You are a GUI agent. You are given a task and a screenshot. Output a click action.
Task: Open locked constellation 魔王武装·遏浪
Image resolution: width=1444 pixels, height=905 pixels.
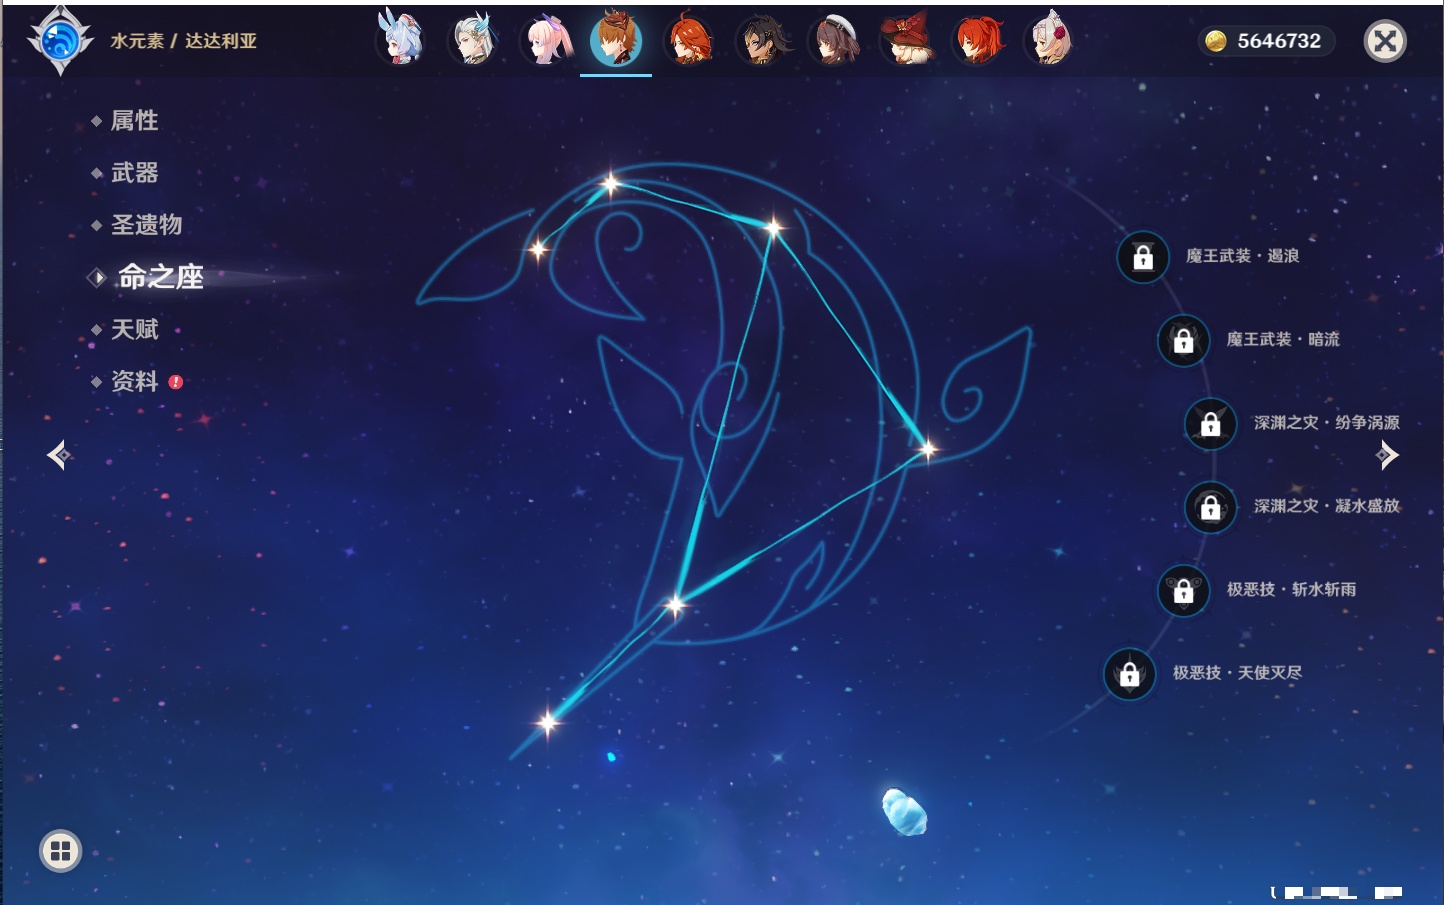coord(1143,257)
